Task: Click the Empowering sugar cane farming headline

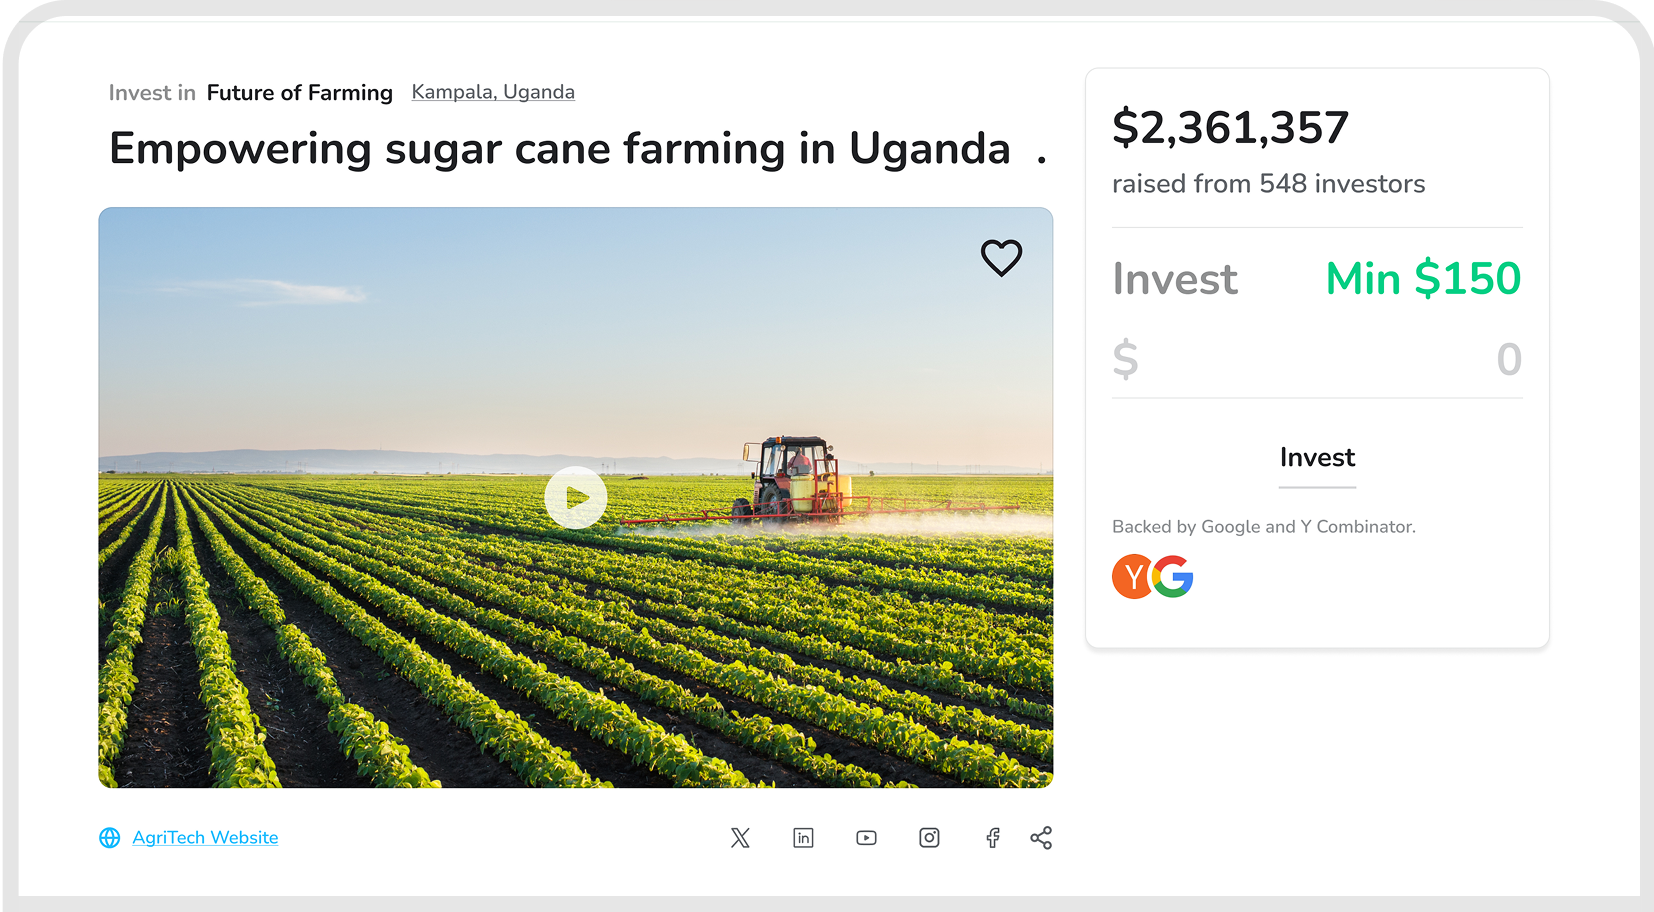Action: pos(559,149)
